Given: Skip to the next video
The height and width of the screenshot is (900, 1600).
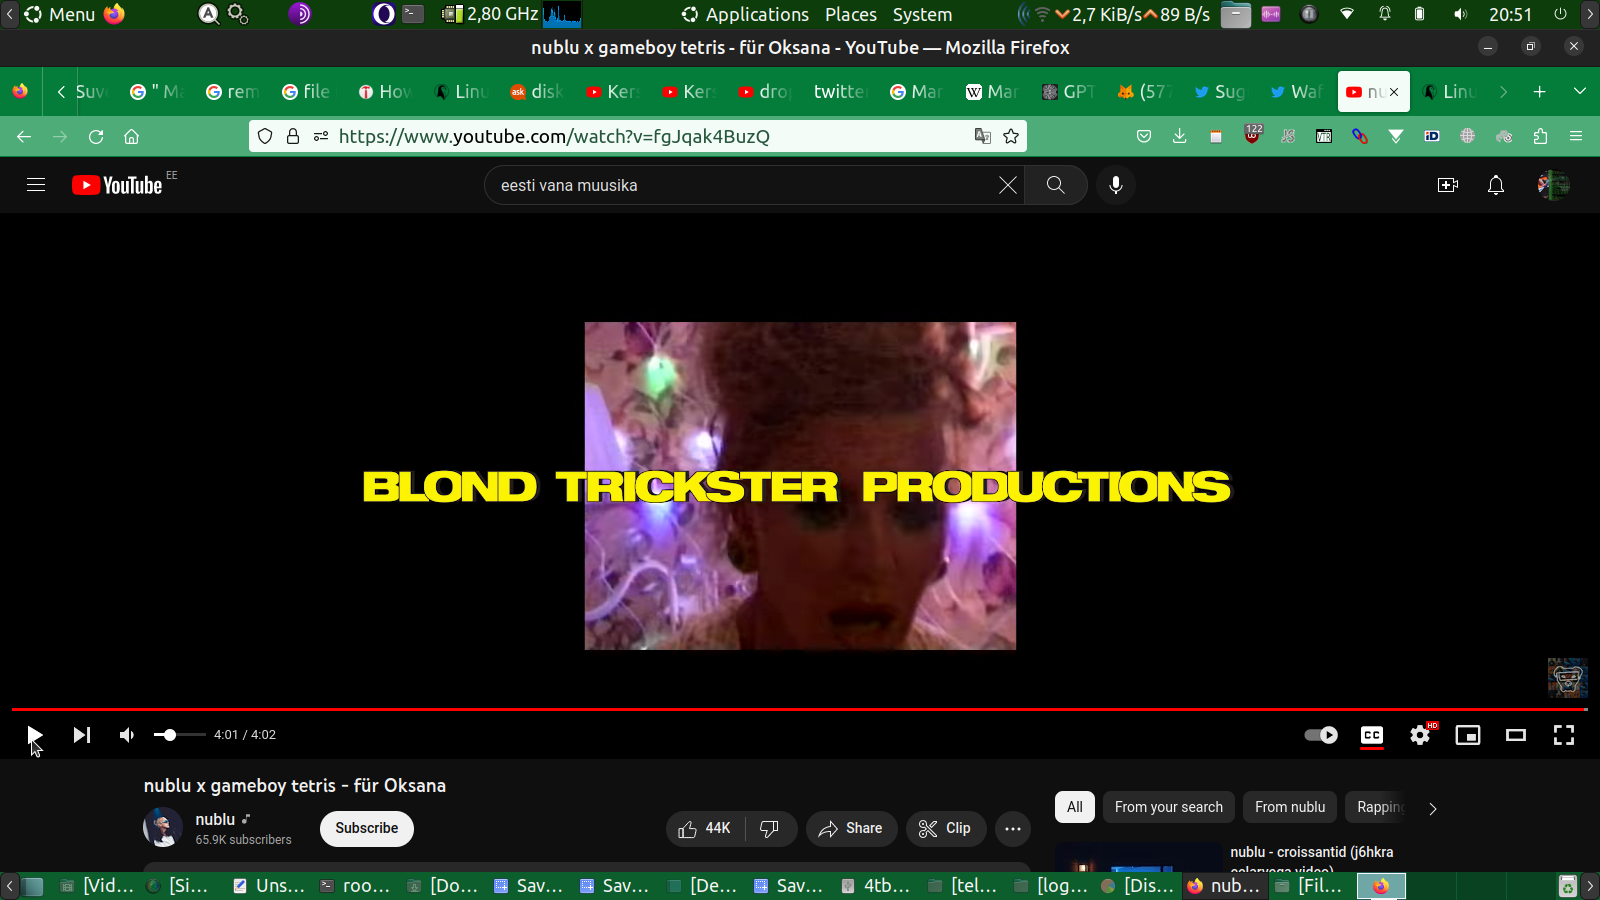Looking at the screenshot, I should tap(82, 735).
